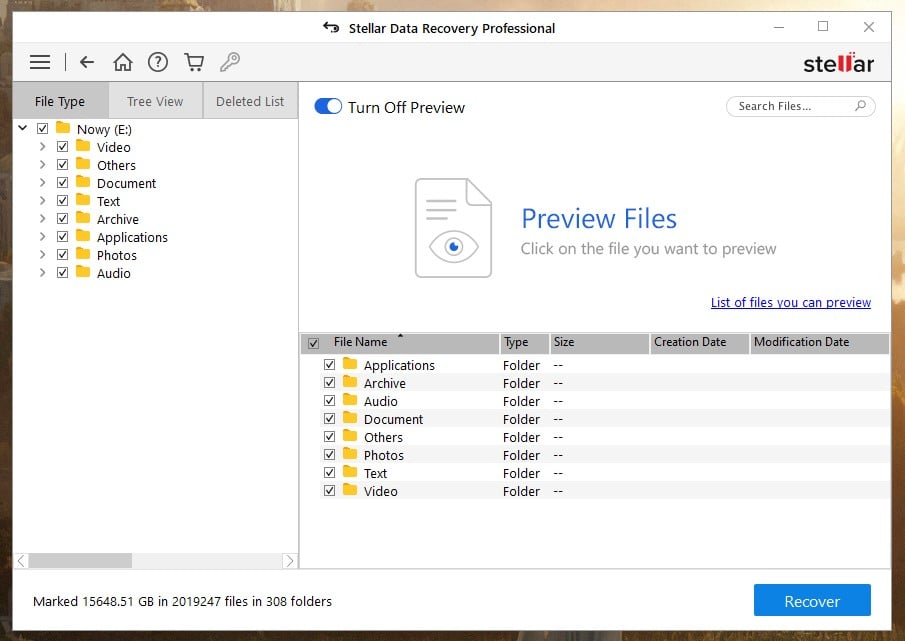Click the Others folder icon in left tree

point(83,163)
